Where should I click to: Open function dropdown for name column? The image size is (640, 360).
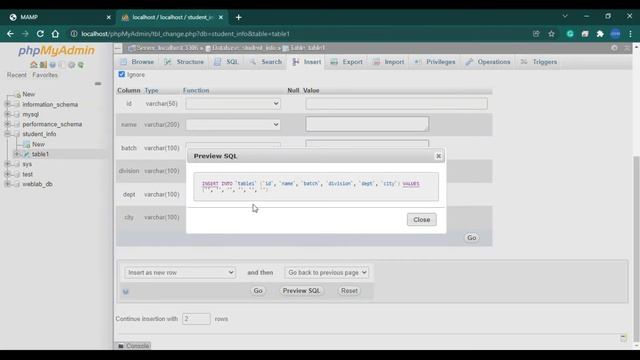(x=233, y=124)
